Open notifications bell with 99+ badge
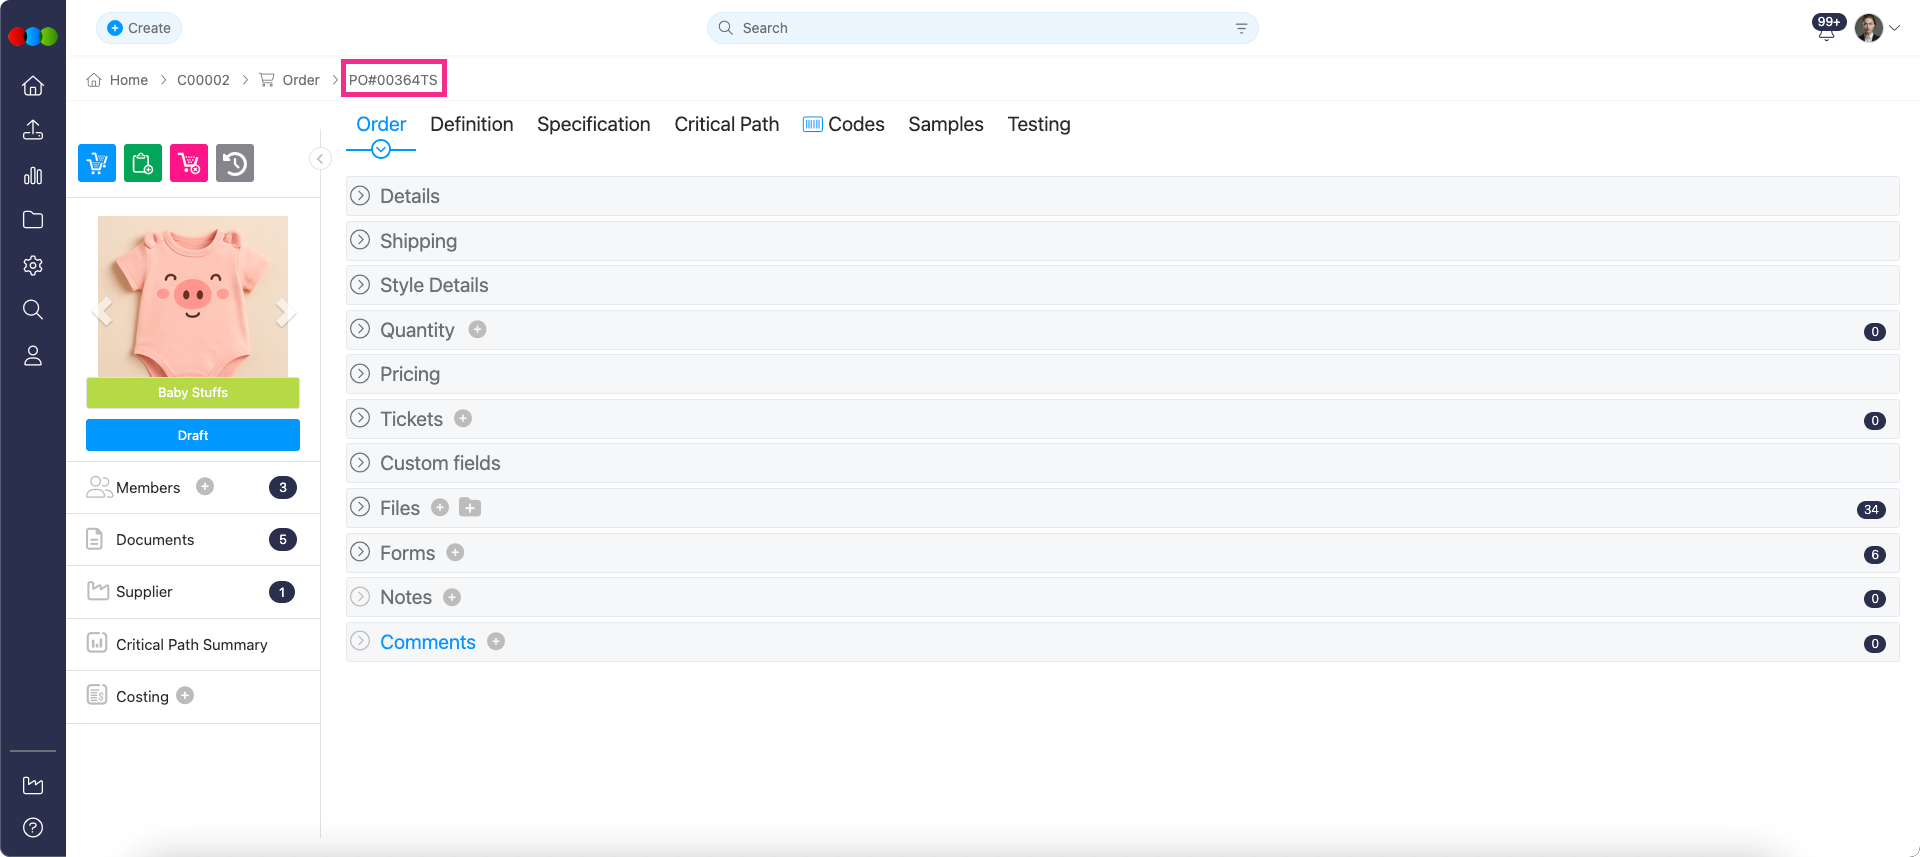This screenshot has width=1920, height=857. pos(1826,30)
